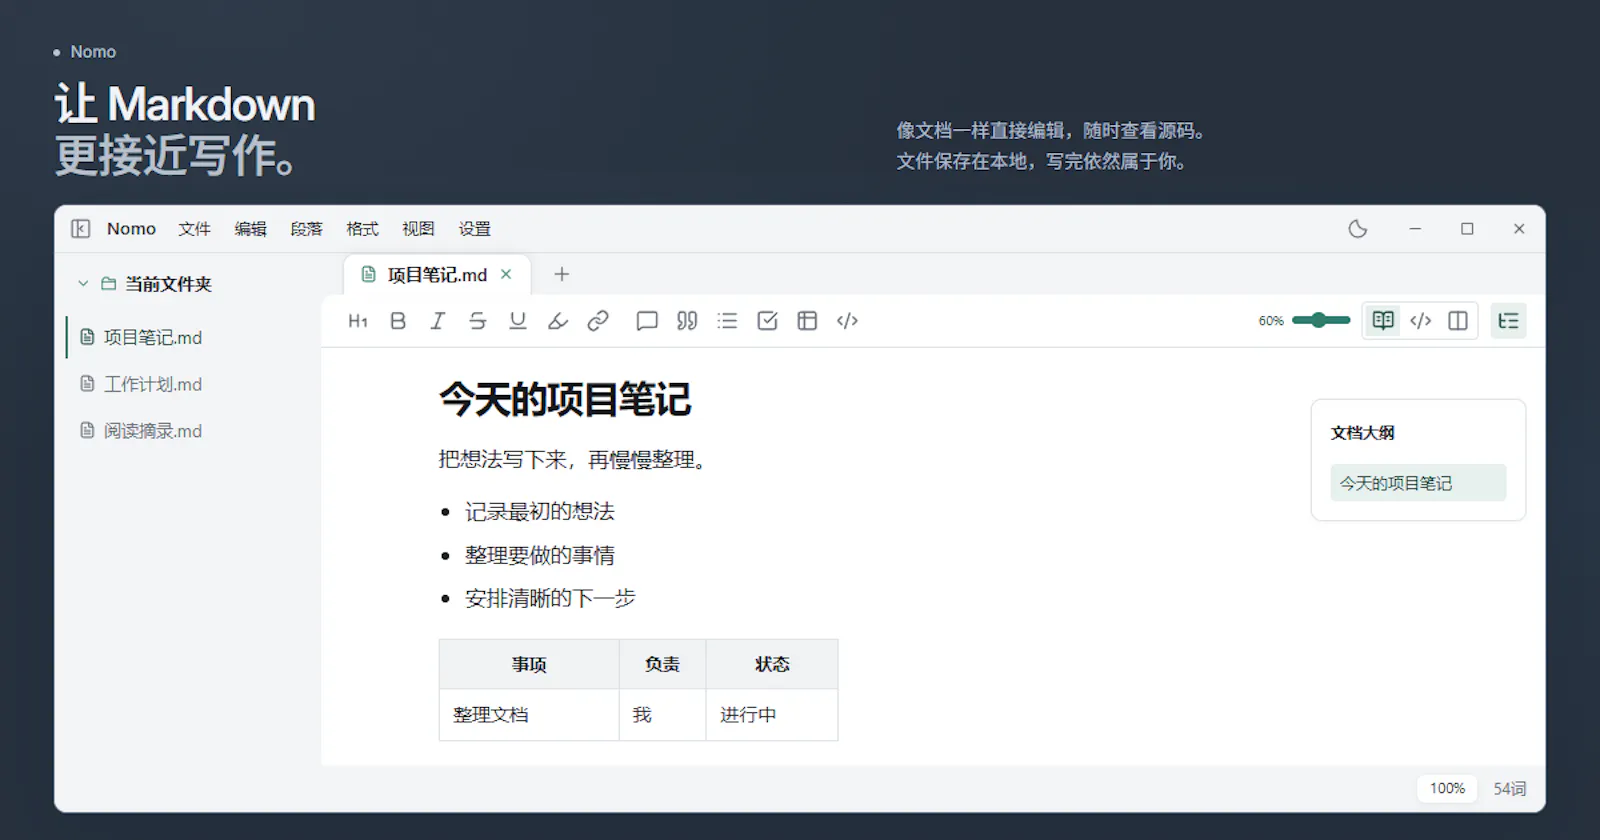Click the heading 今天的项目笔记 in editor
This screenshot has height=840, width=1600.
(565, 400)
